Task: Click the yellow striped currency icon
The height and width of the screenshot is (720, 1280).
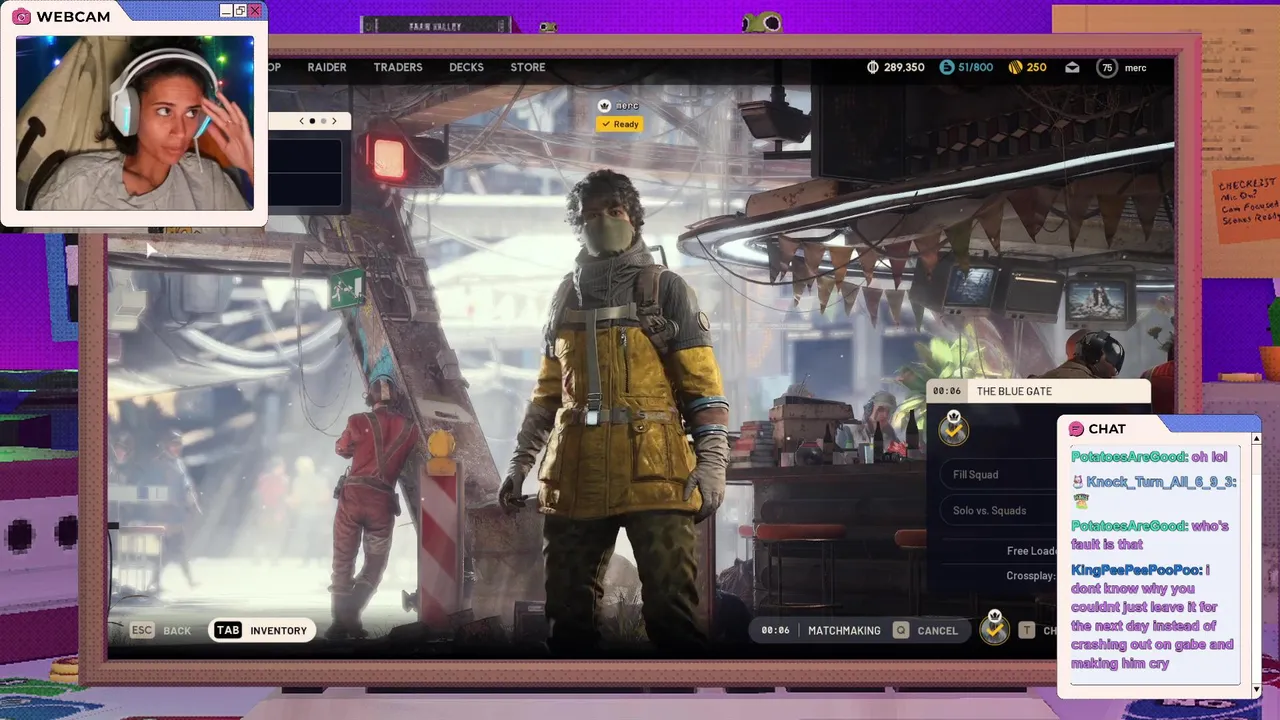Action: coord(1015,67)
